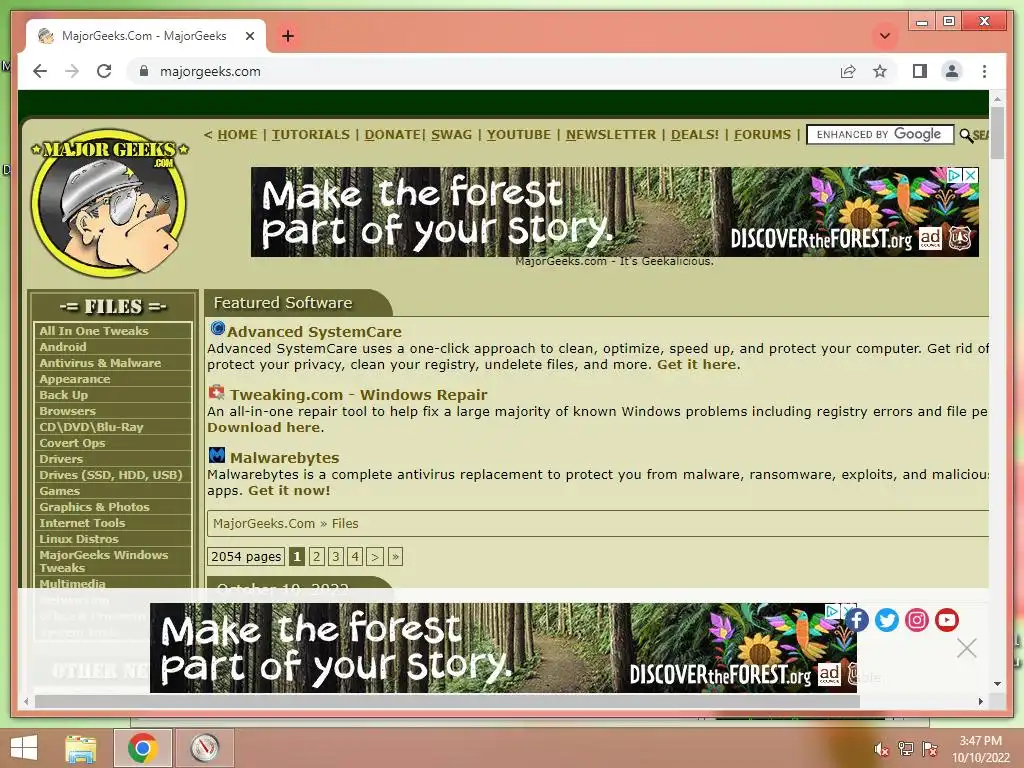The width and height of the screenshot is (1024, 768).
Task: Click the 'Download here' link
Action: 264,427
